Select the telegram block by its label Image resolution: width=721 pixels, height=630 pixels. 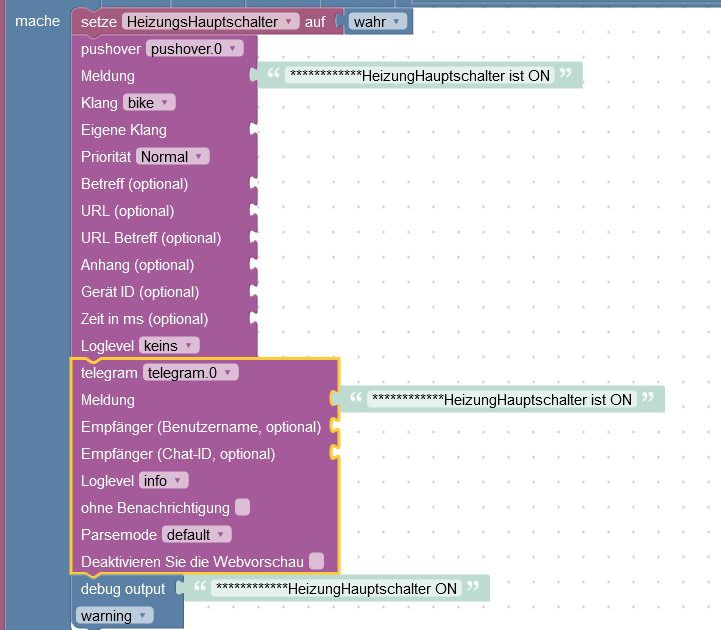tap(109, 373)
